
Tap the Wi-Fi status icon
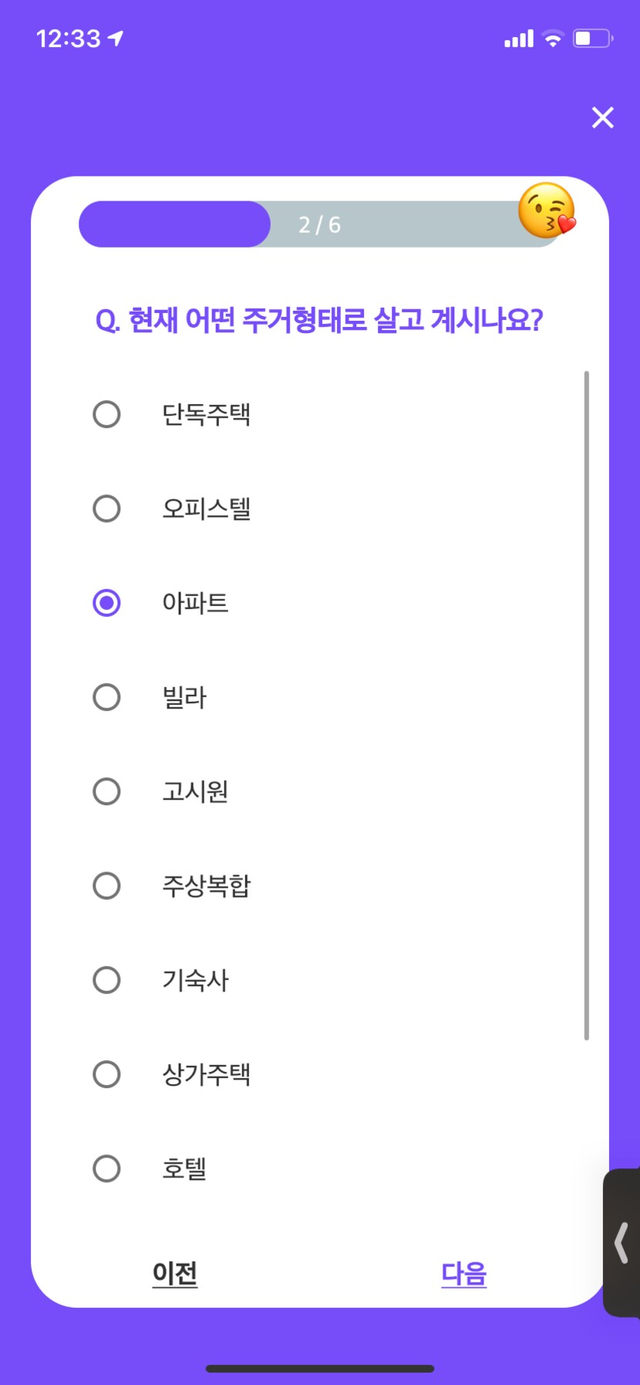(x=553, y=39)
